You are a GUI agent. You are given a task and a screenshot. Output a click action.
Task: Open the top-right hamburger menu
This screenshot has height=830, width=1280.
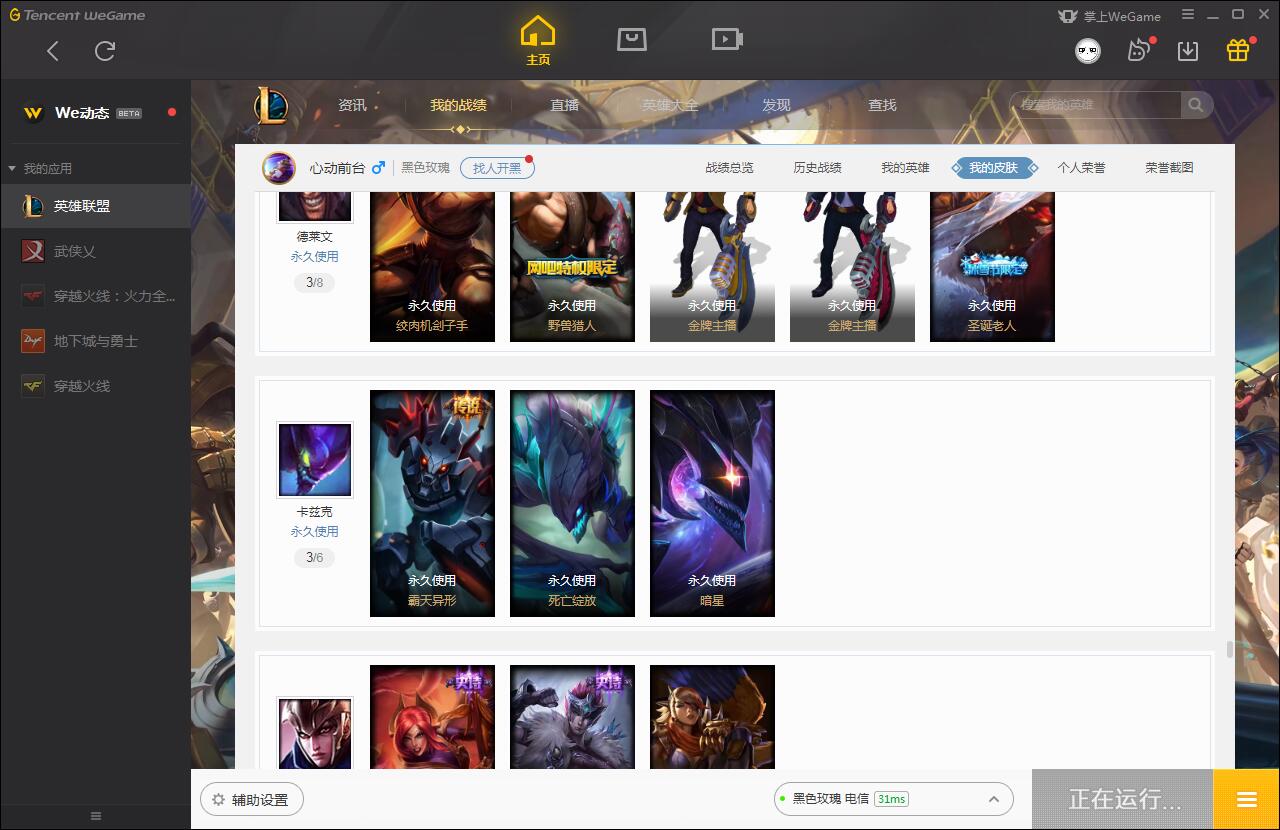coord(1188,15)
